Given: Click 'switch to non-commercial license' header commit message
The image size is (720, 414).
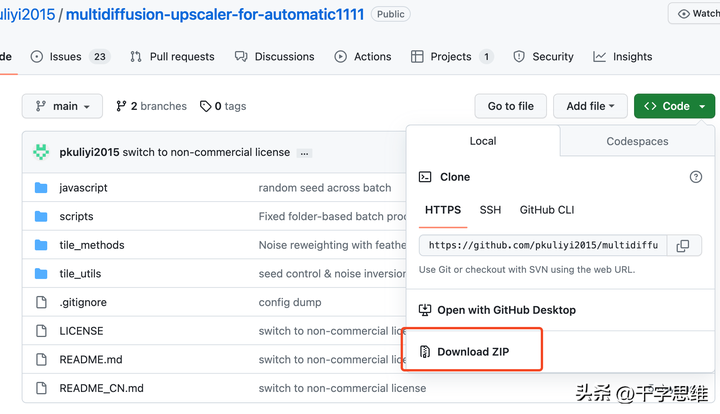Looking at the screenshot, I should pyautogui.click(x=206, y=152).
